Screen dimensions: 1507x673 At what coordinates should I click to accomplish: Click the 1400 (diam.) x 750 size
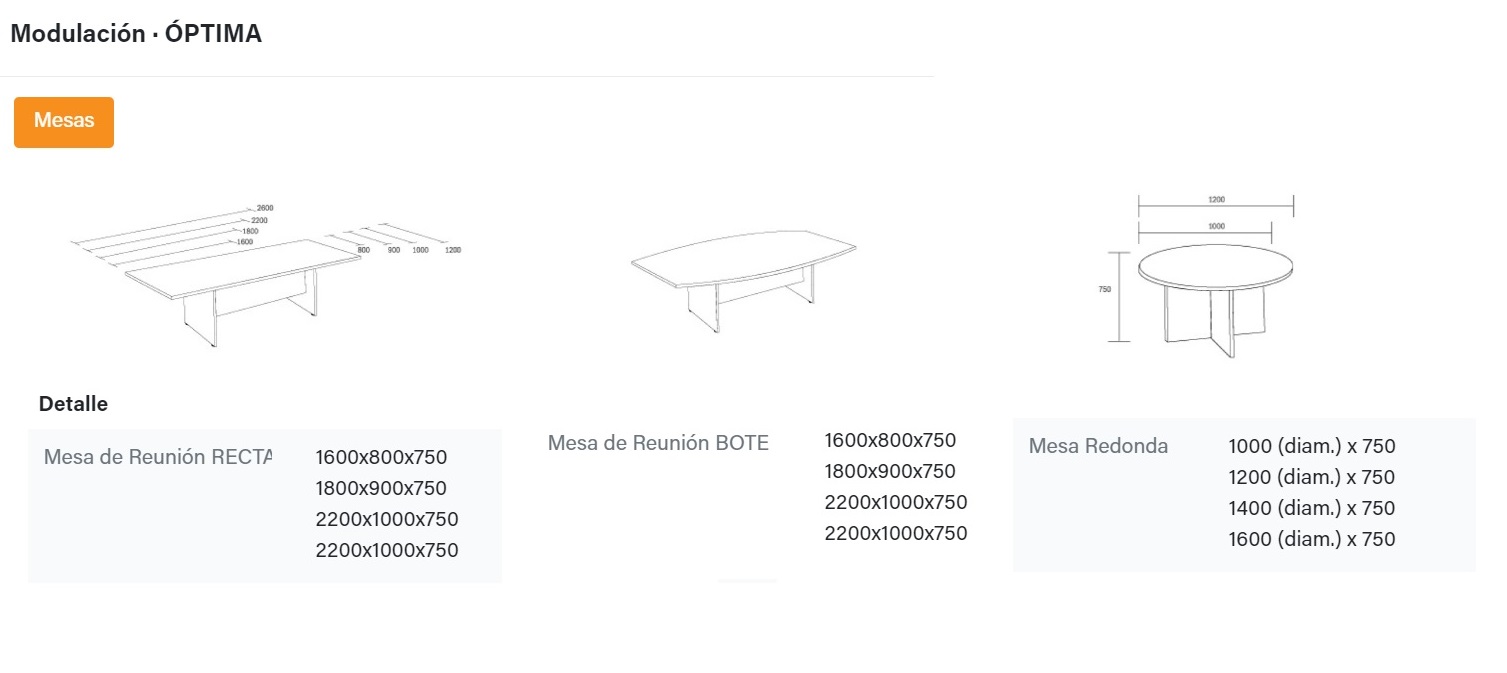point(1311,509)
